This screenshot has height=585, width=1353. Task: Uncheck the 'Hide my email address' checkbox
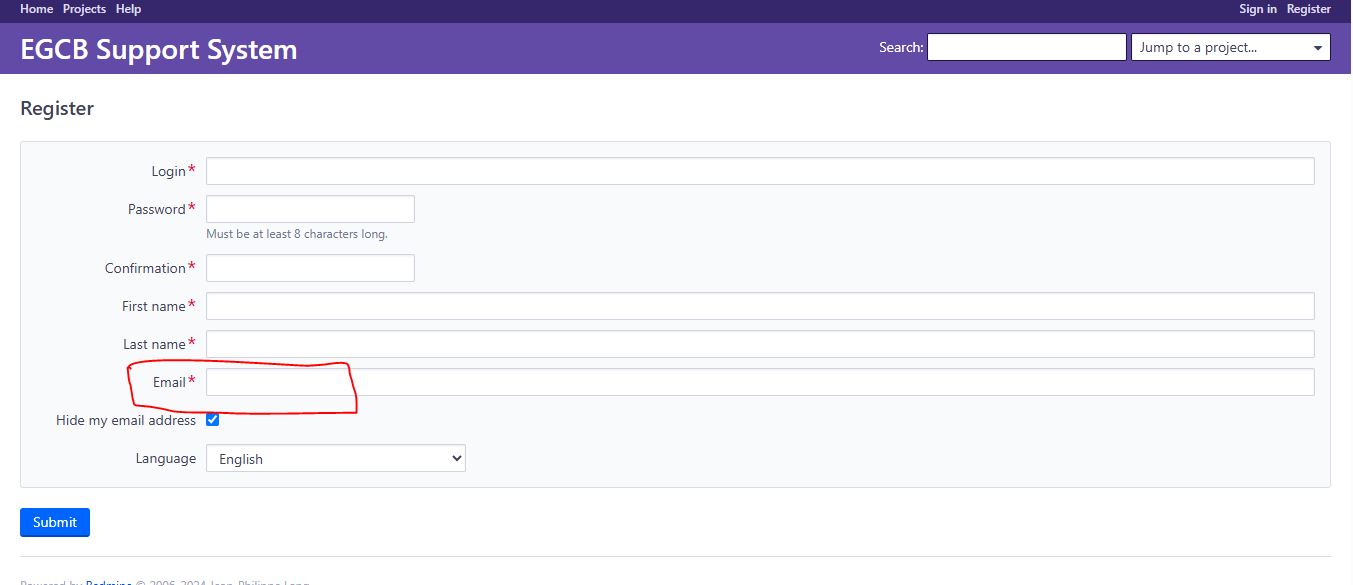(x=212, y=420)
